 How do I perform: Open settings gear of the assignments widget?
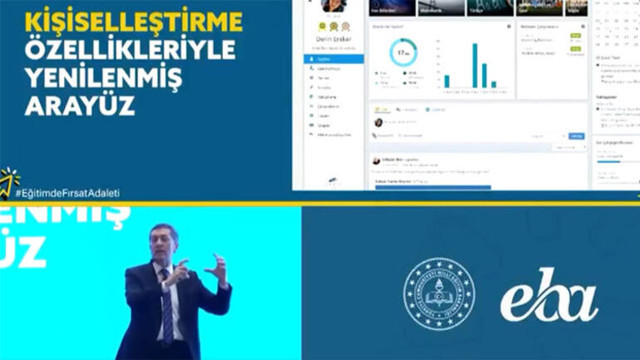coord(583,27)
